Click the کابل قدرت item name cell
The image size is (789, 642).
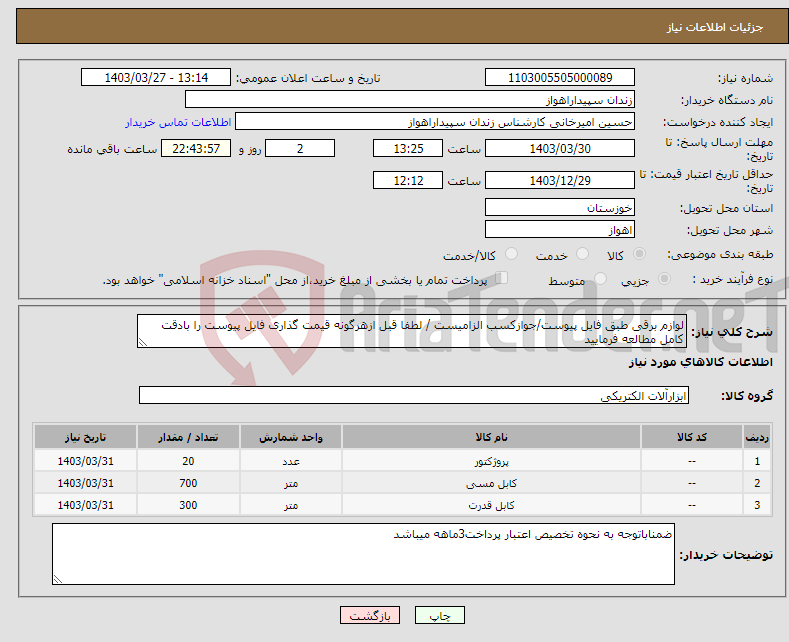[491, 505]
